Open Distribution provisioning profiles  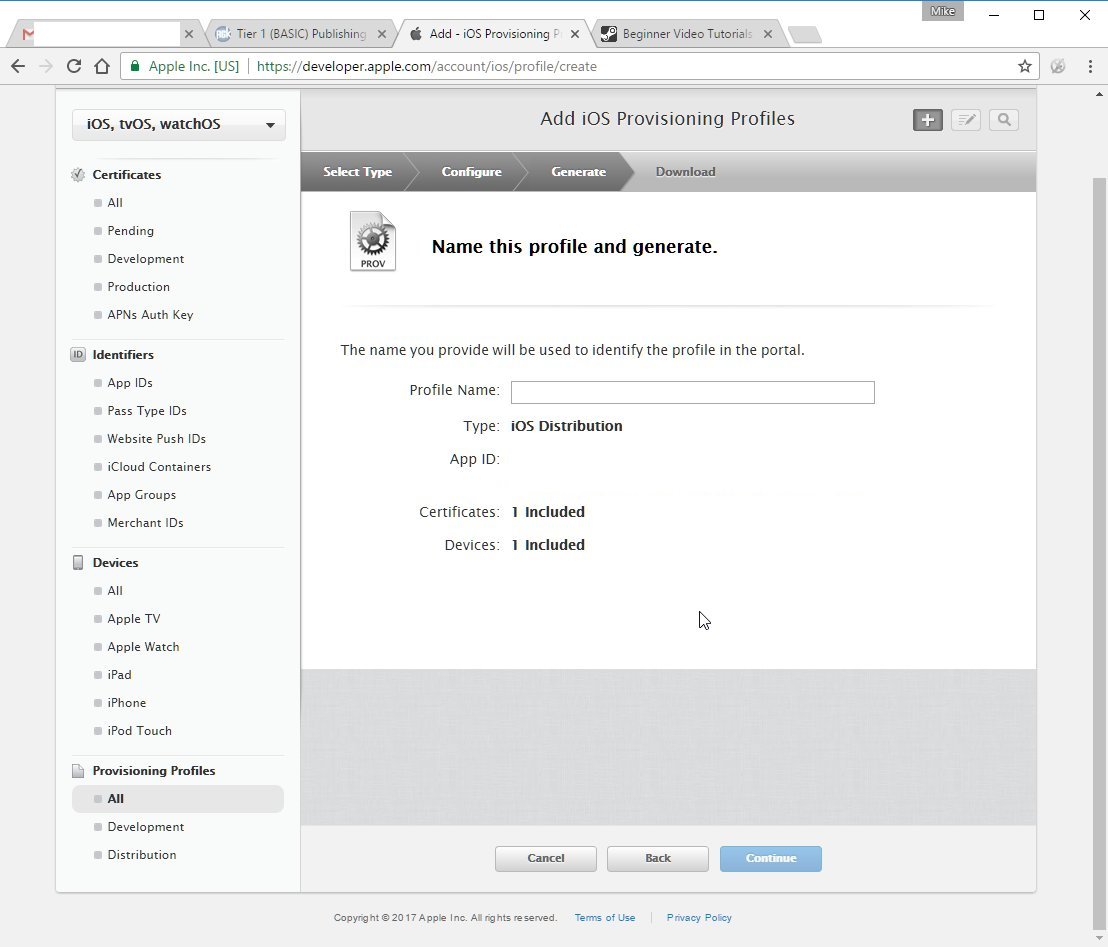pos(142,855)
